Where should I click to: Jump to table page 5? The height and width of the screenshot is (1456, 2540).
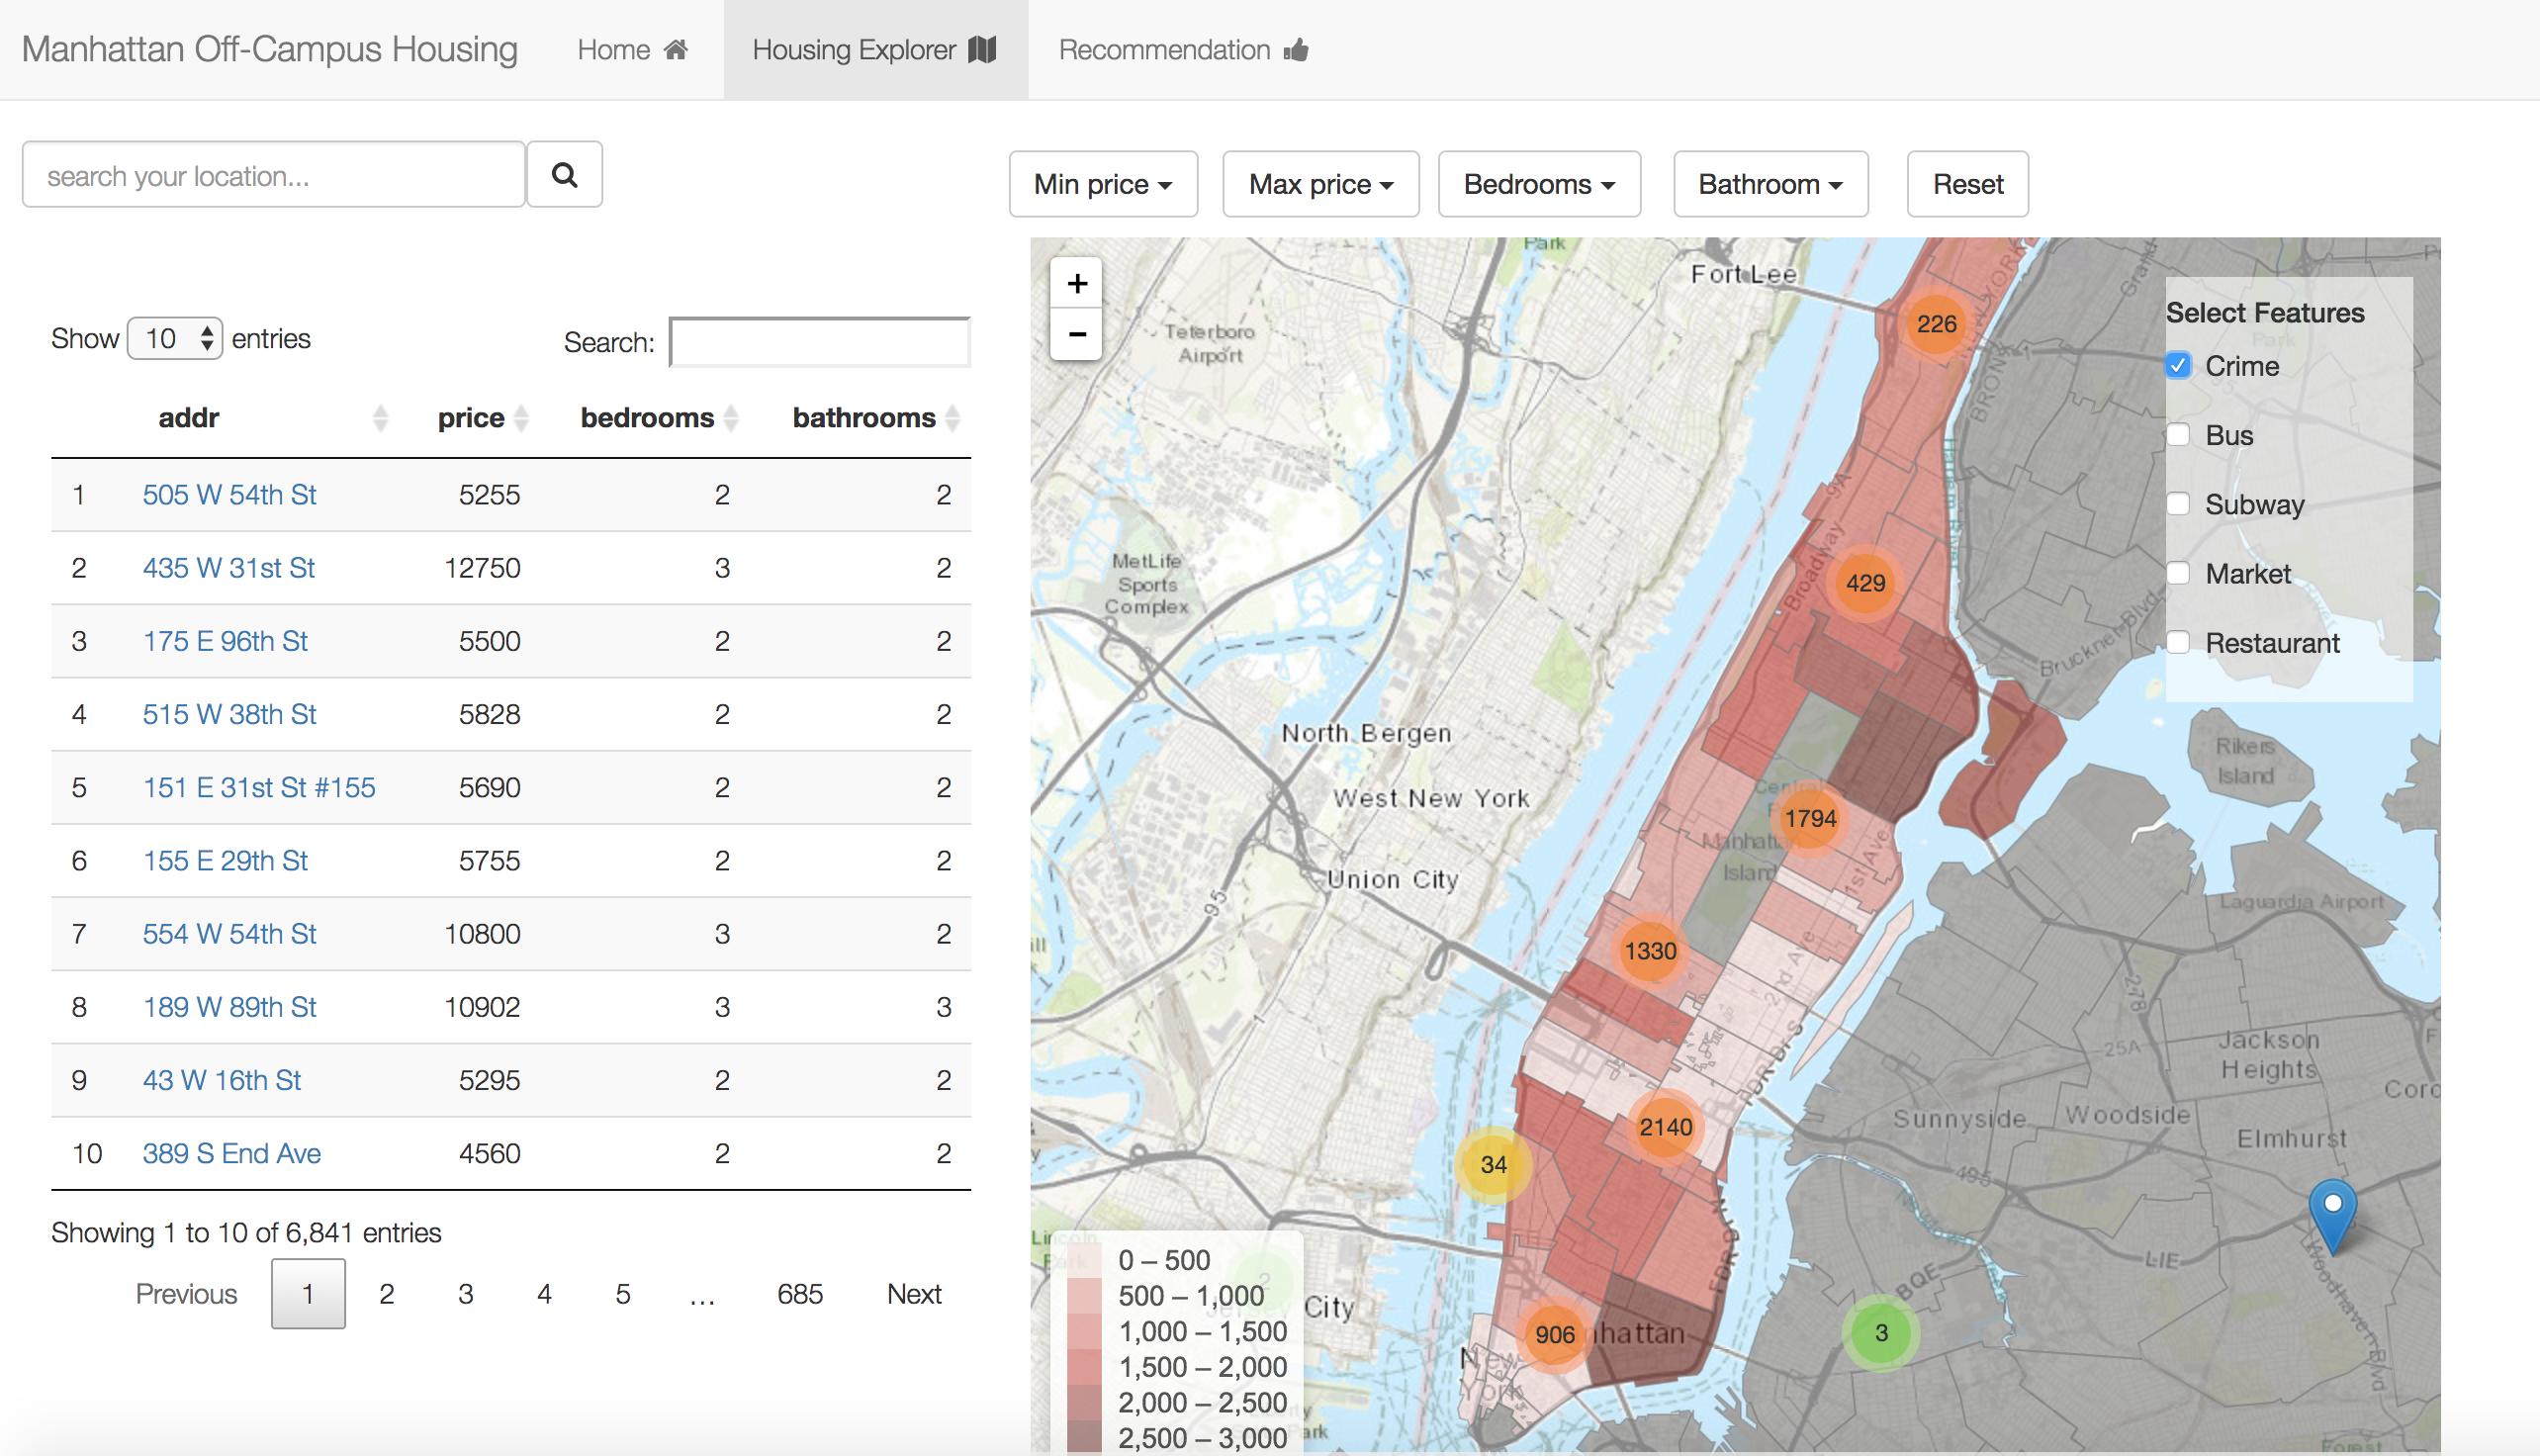622,1293
